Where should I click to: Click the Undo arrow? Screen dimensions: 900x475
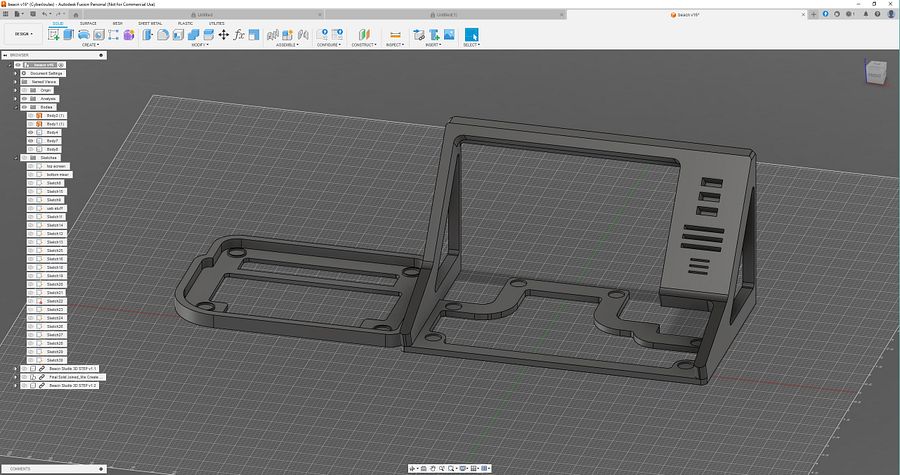[x=44, y=14]
